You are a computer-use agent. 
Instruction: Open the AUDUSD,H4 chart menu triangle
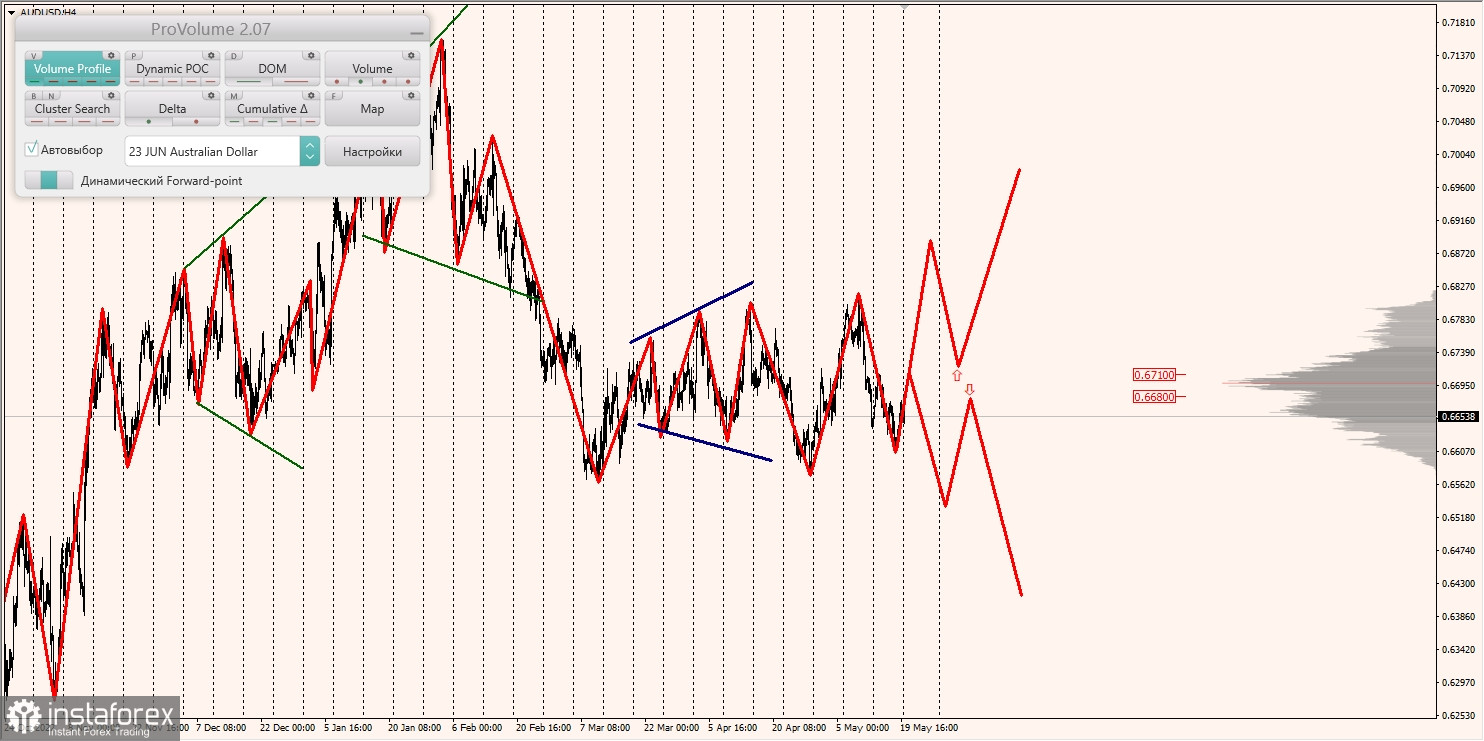10,12
